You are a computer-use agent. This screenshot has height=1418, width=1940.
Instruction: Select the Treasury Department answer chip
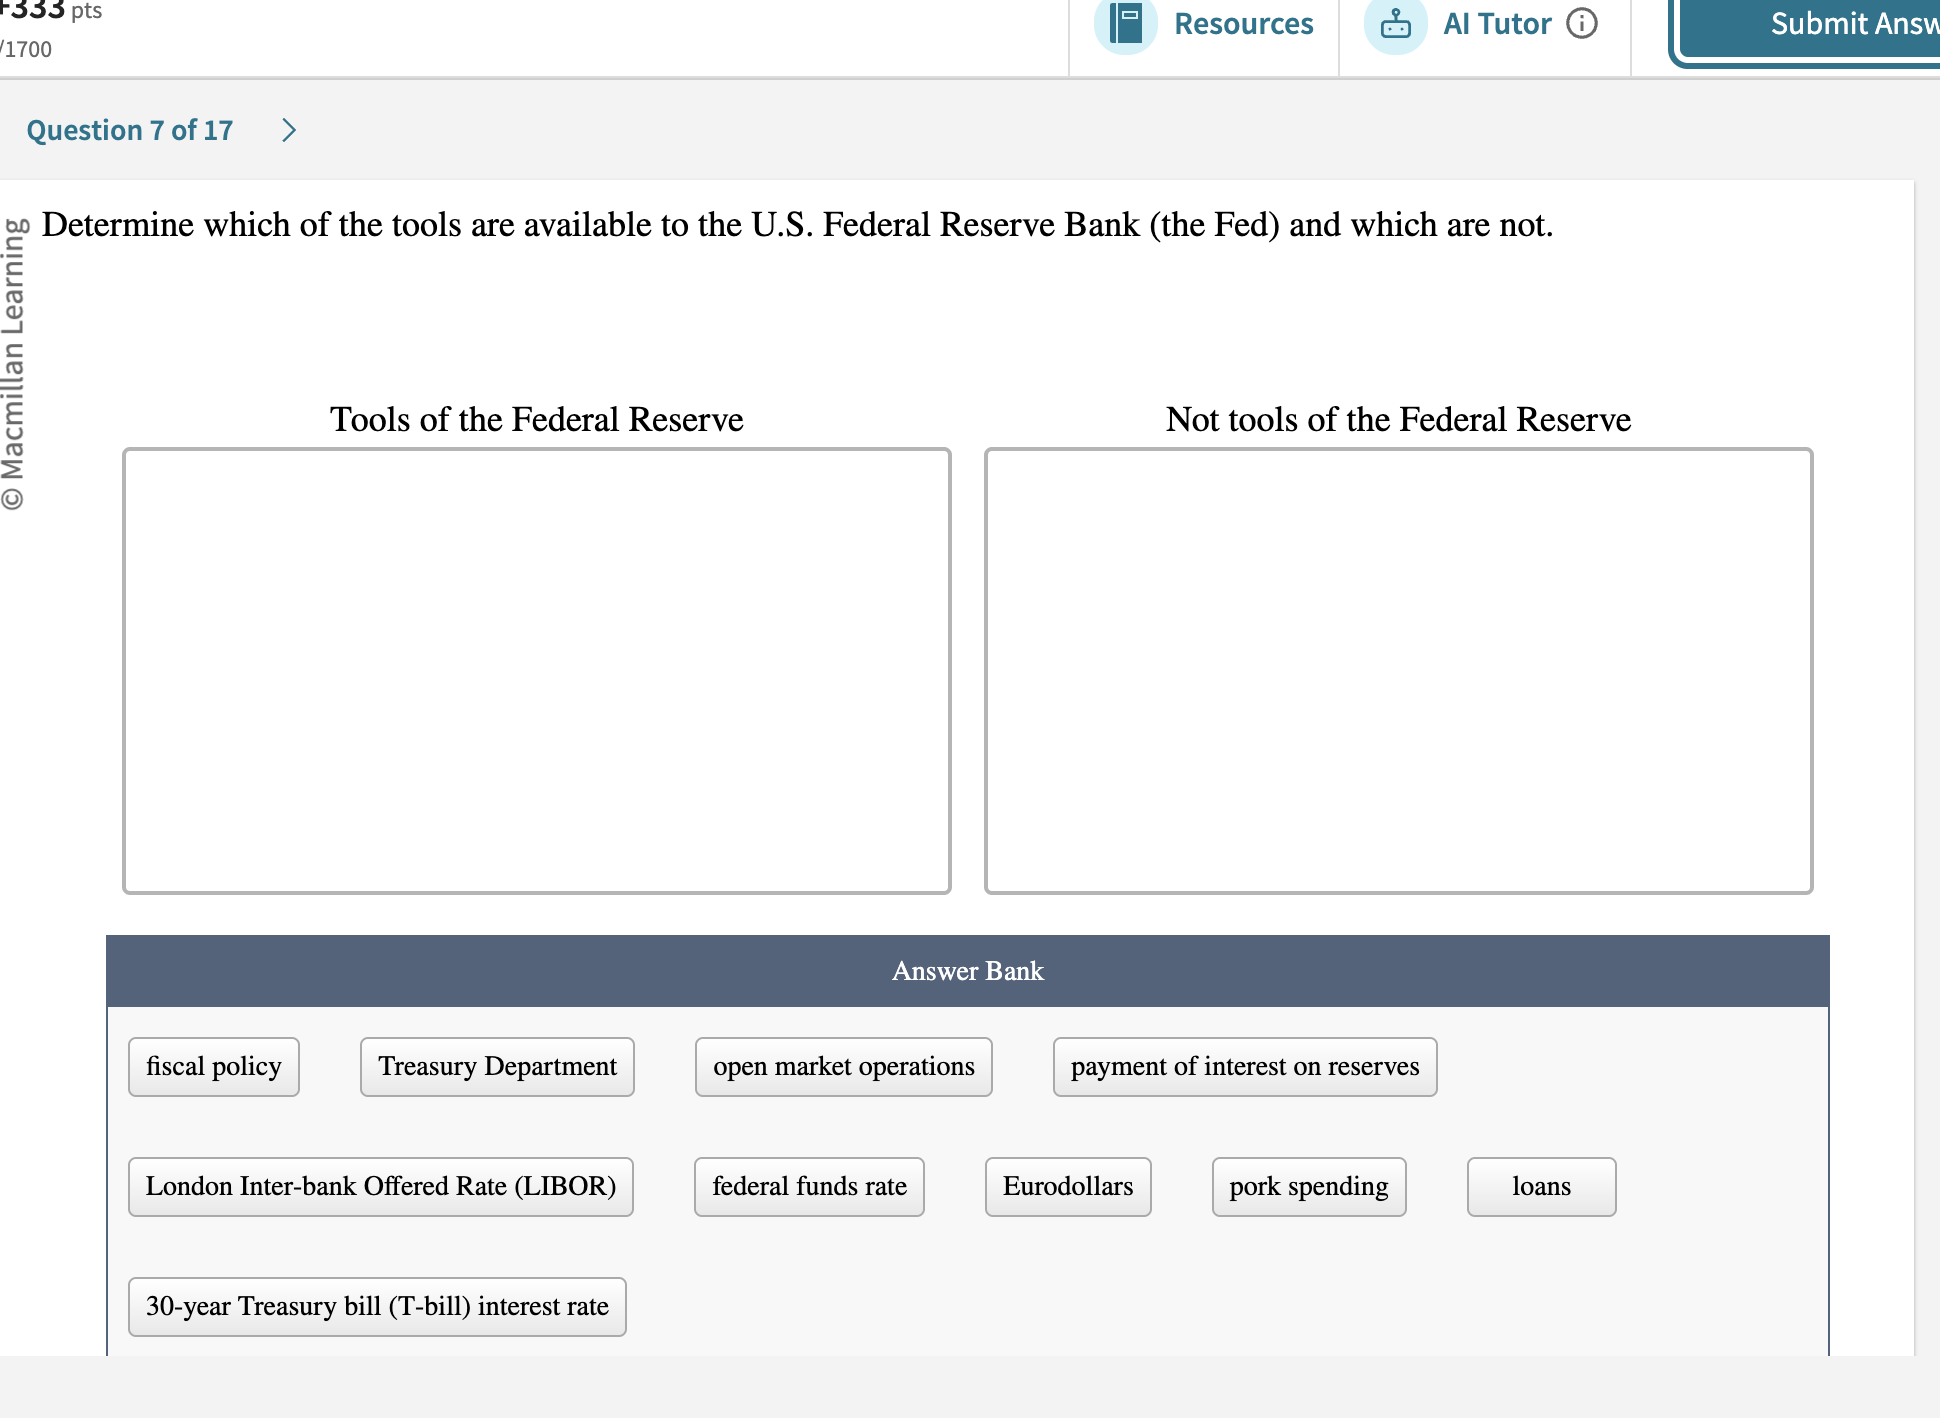click(497, 1067)
